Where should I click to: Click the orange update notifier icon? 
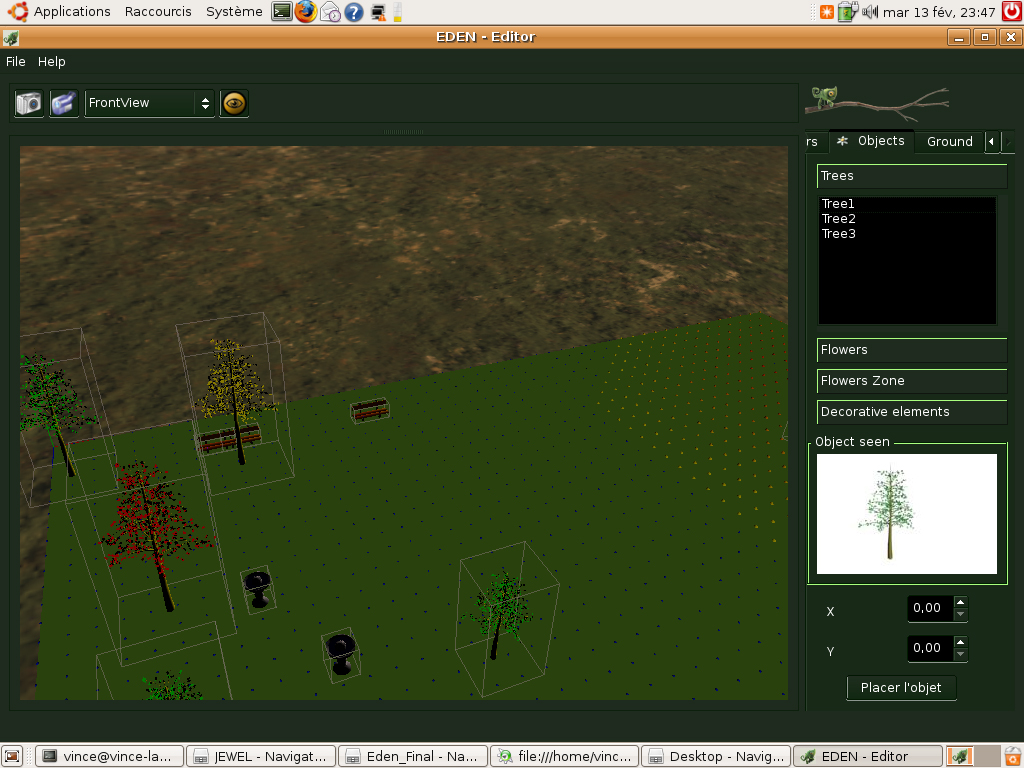pyautogui.click(x=827, y=12)
